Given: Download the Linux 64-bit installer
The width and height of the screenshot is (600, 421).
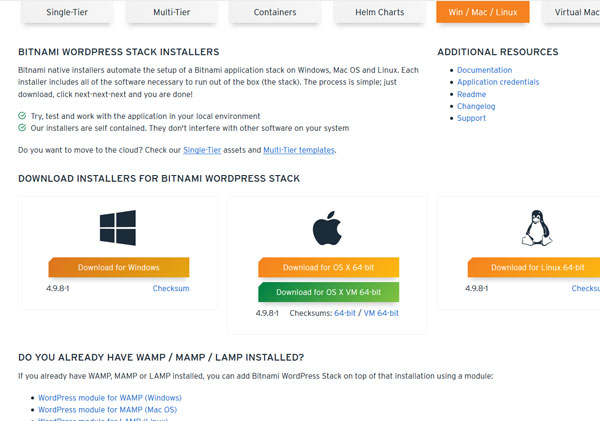Looking at the screenshot, I should click(534, 267).
